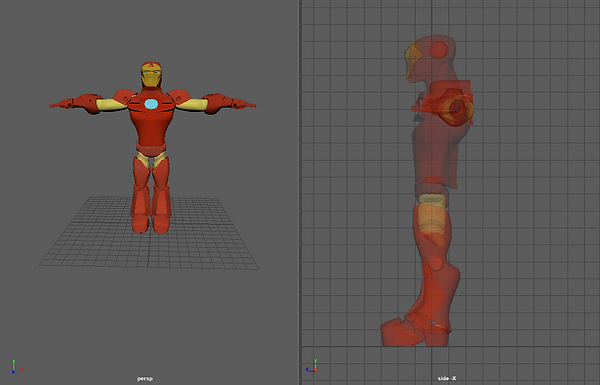600x385 pixels.
Task: Click the persp viewport label
Action: tap(145, 378)
